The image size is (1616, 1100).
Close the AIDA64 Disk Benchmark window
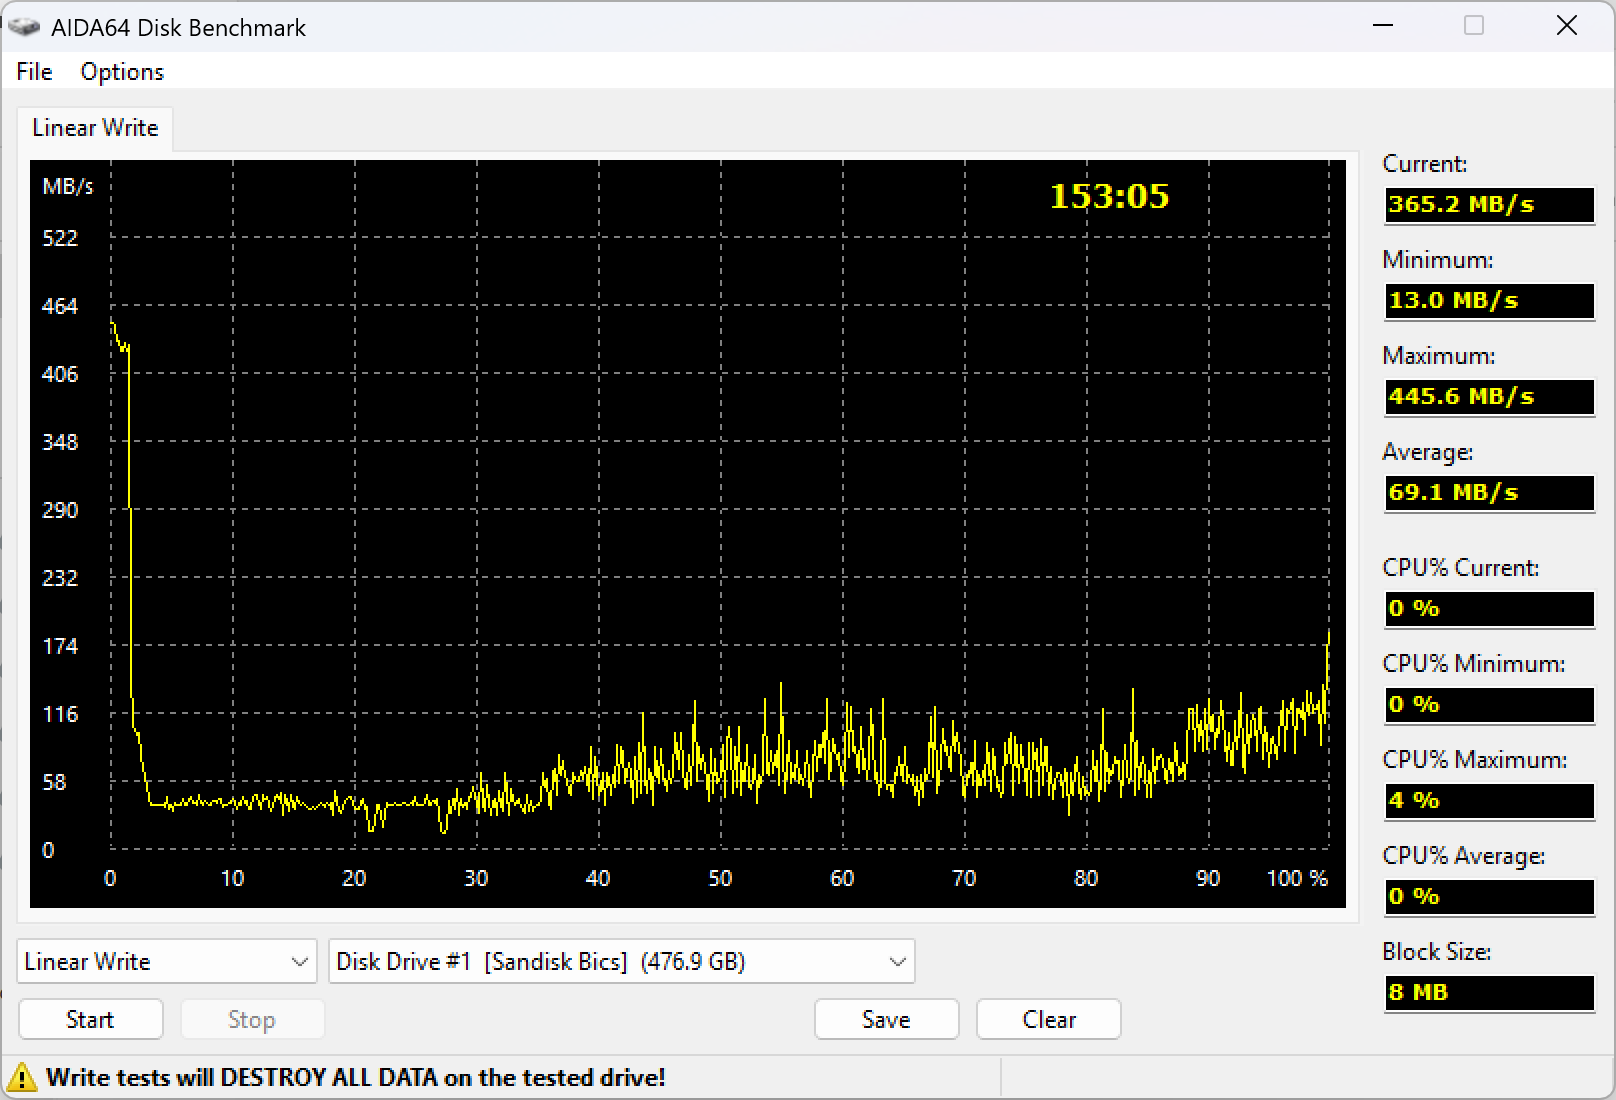[1567, 26]
